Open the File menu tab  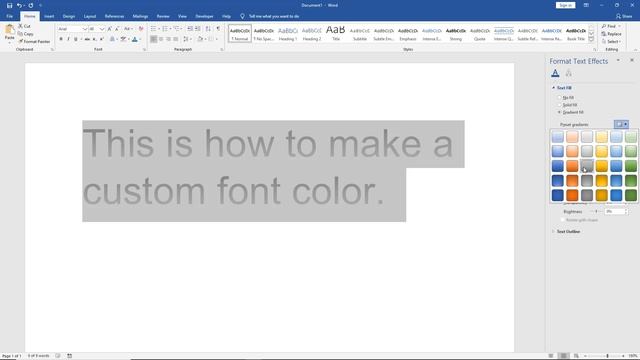pos(9,16)
